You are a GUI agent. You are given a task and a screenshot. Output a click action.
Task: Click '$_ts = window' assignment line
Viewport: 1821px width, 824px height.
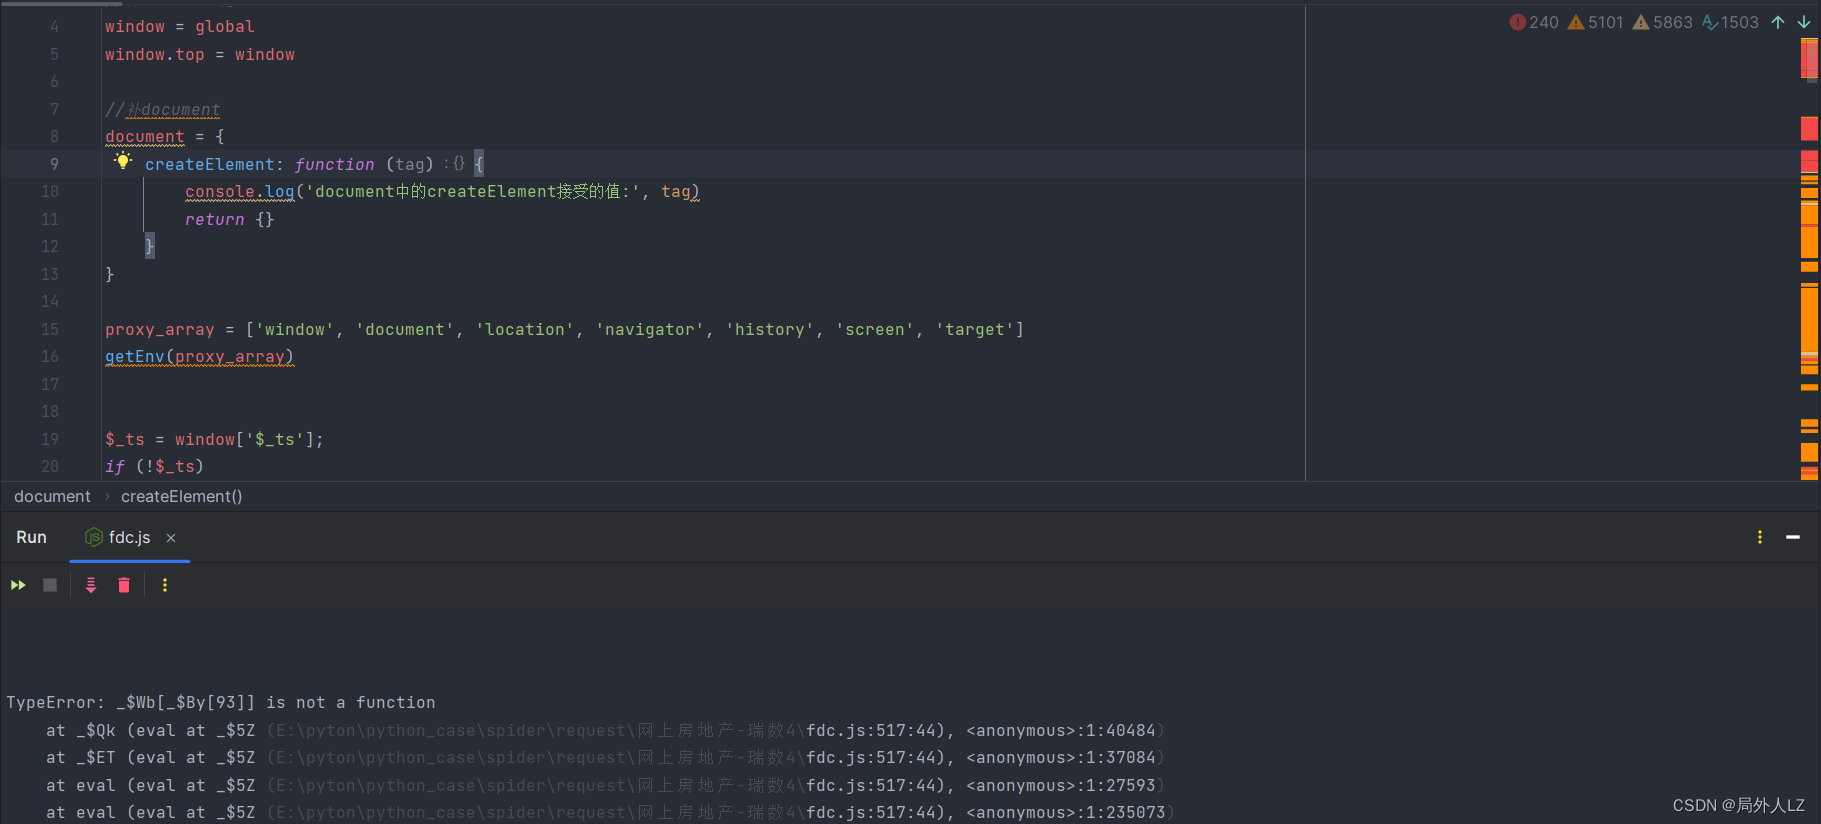(214, 440)
